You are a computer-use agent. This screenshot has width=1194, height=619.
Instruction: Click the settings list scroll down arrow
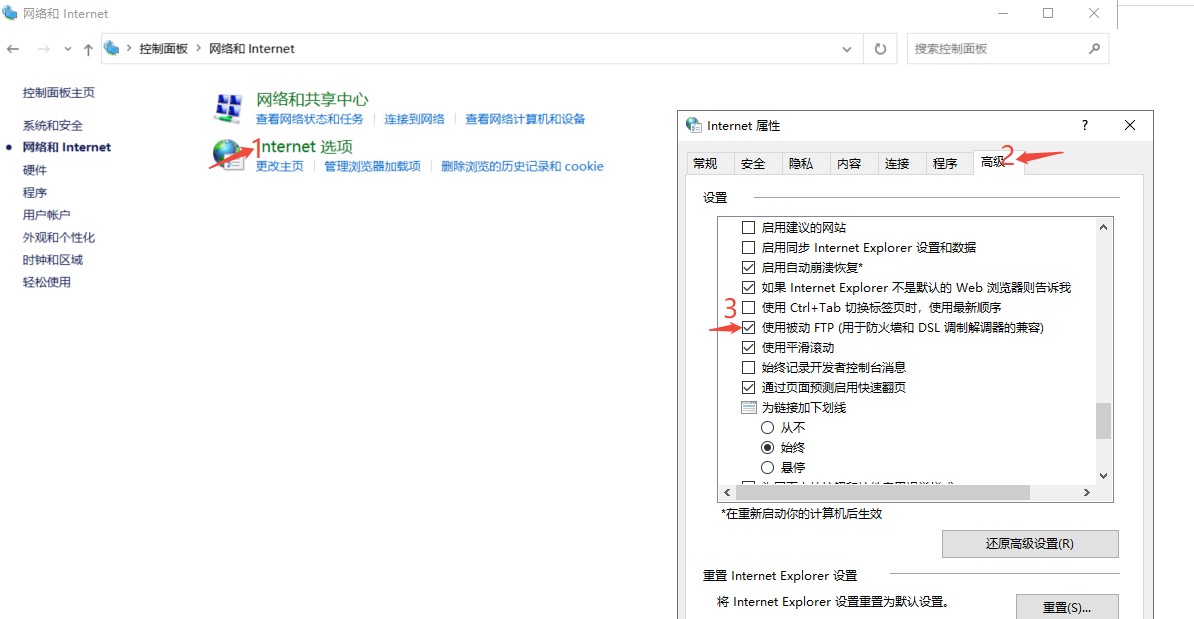(x=1103, y=476)
